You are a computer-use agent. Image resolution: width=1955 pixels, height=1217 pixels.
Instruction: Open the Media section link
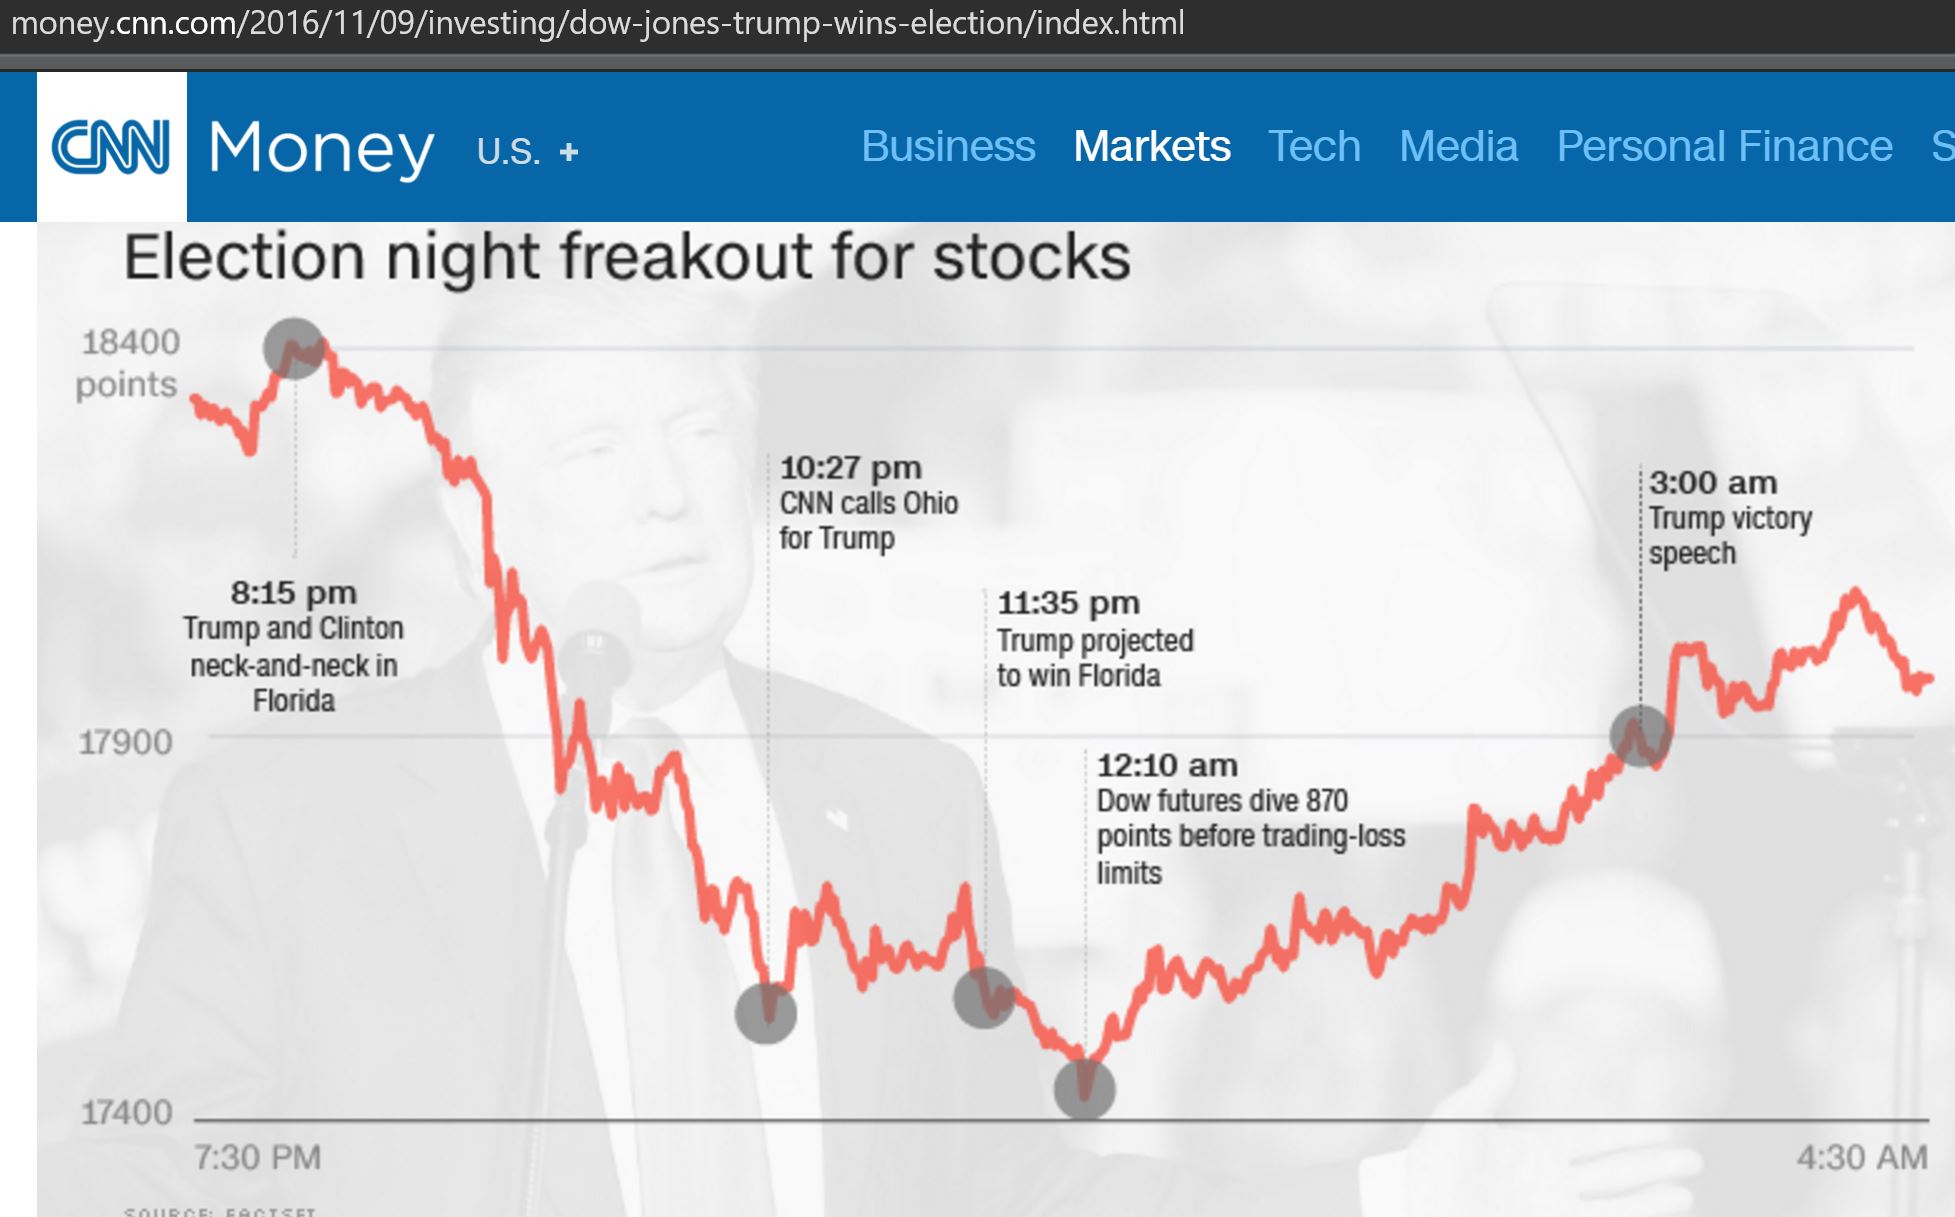(x=1460, y=146)
